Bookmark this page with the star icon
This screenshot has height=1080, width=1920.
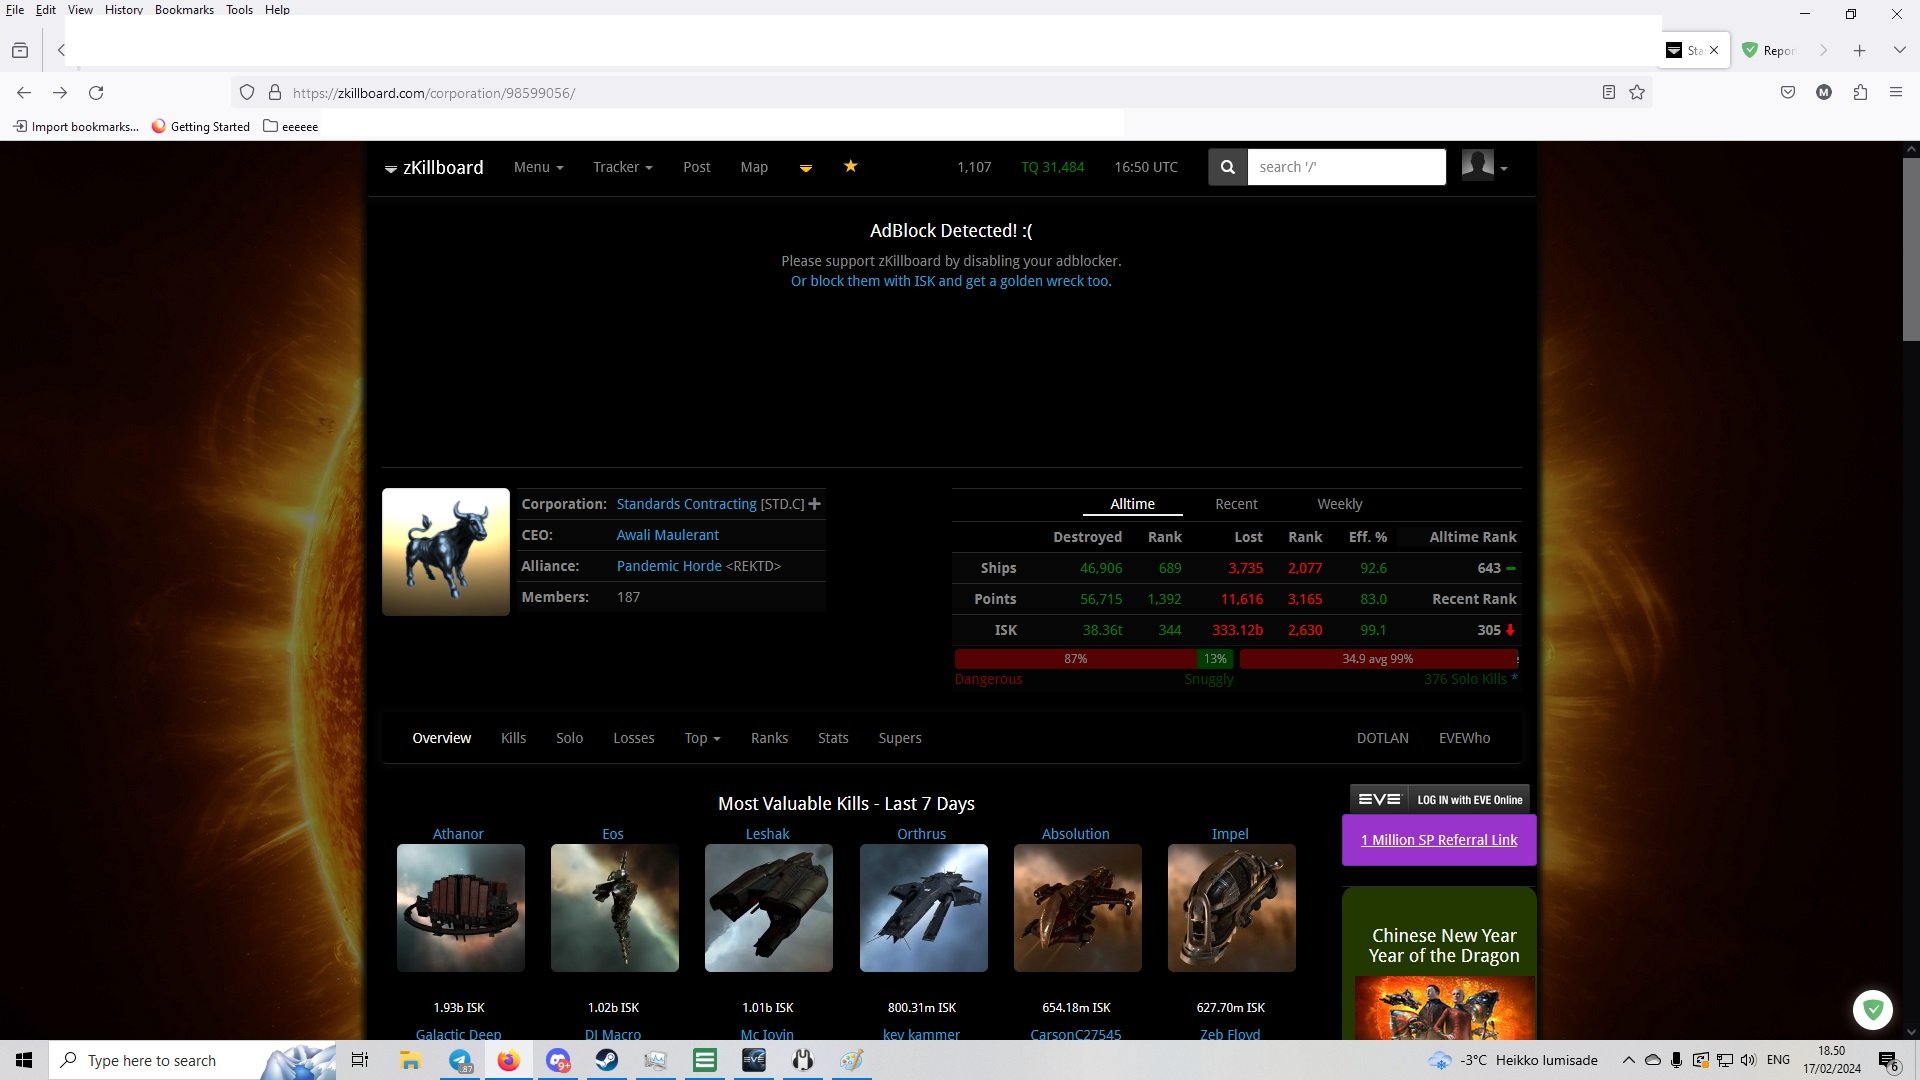tap(1637, 93)
